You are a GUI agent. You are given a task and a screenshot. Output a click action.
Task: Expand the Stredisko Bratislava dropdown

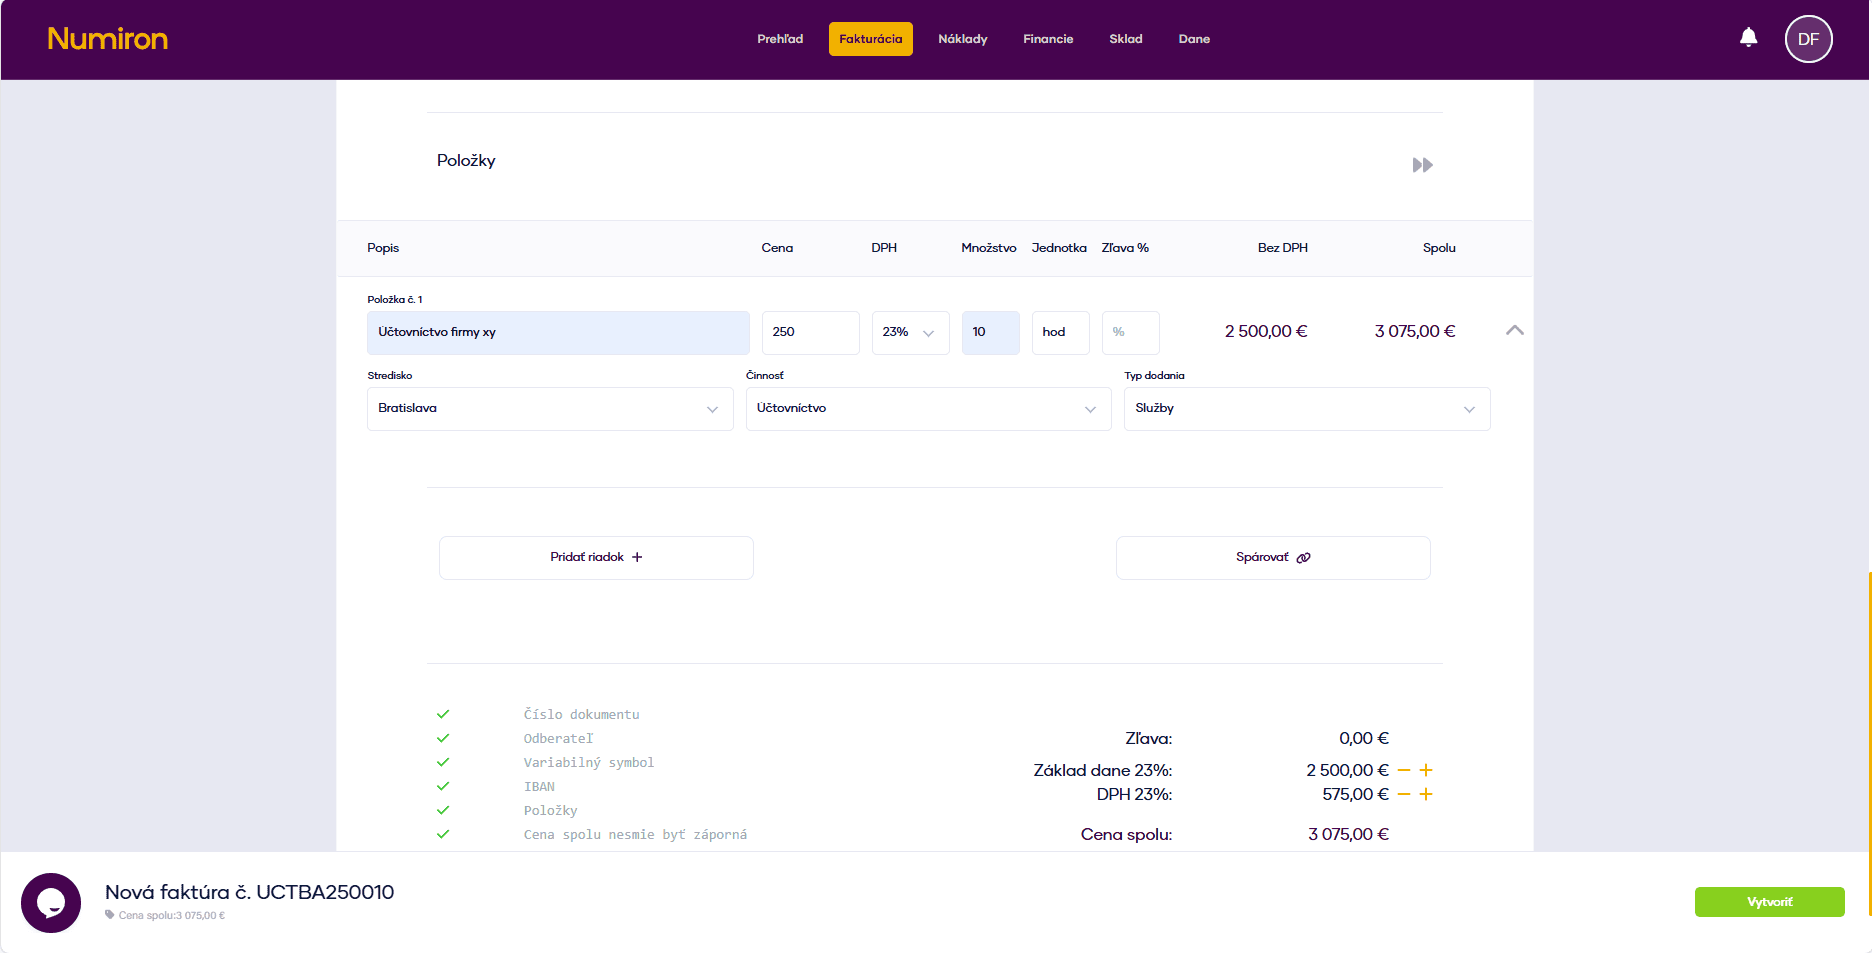tap(550, 409)
